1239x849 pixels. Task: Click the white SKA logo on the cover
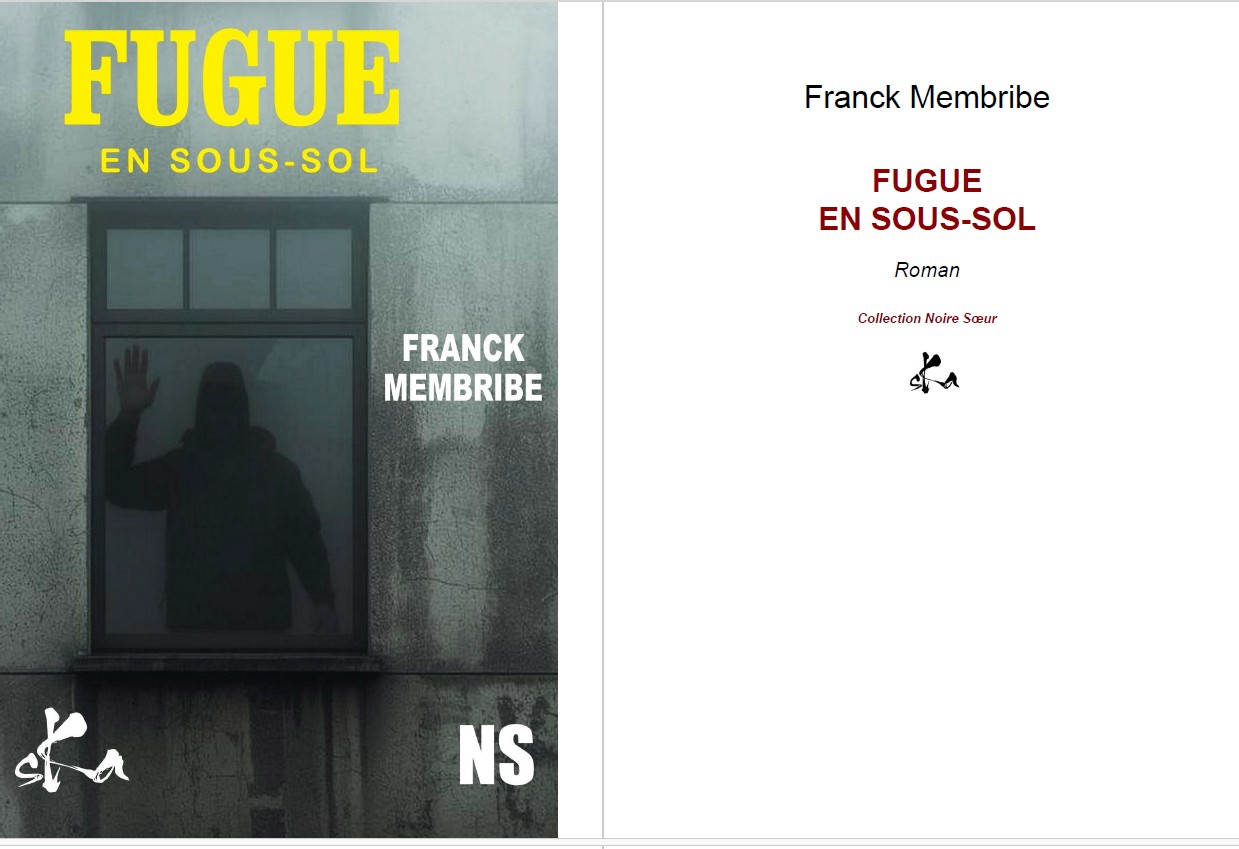click(72, 750)
